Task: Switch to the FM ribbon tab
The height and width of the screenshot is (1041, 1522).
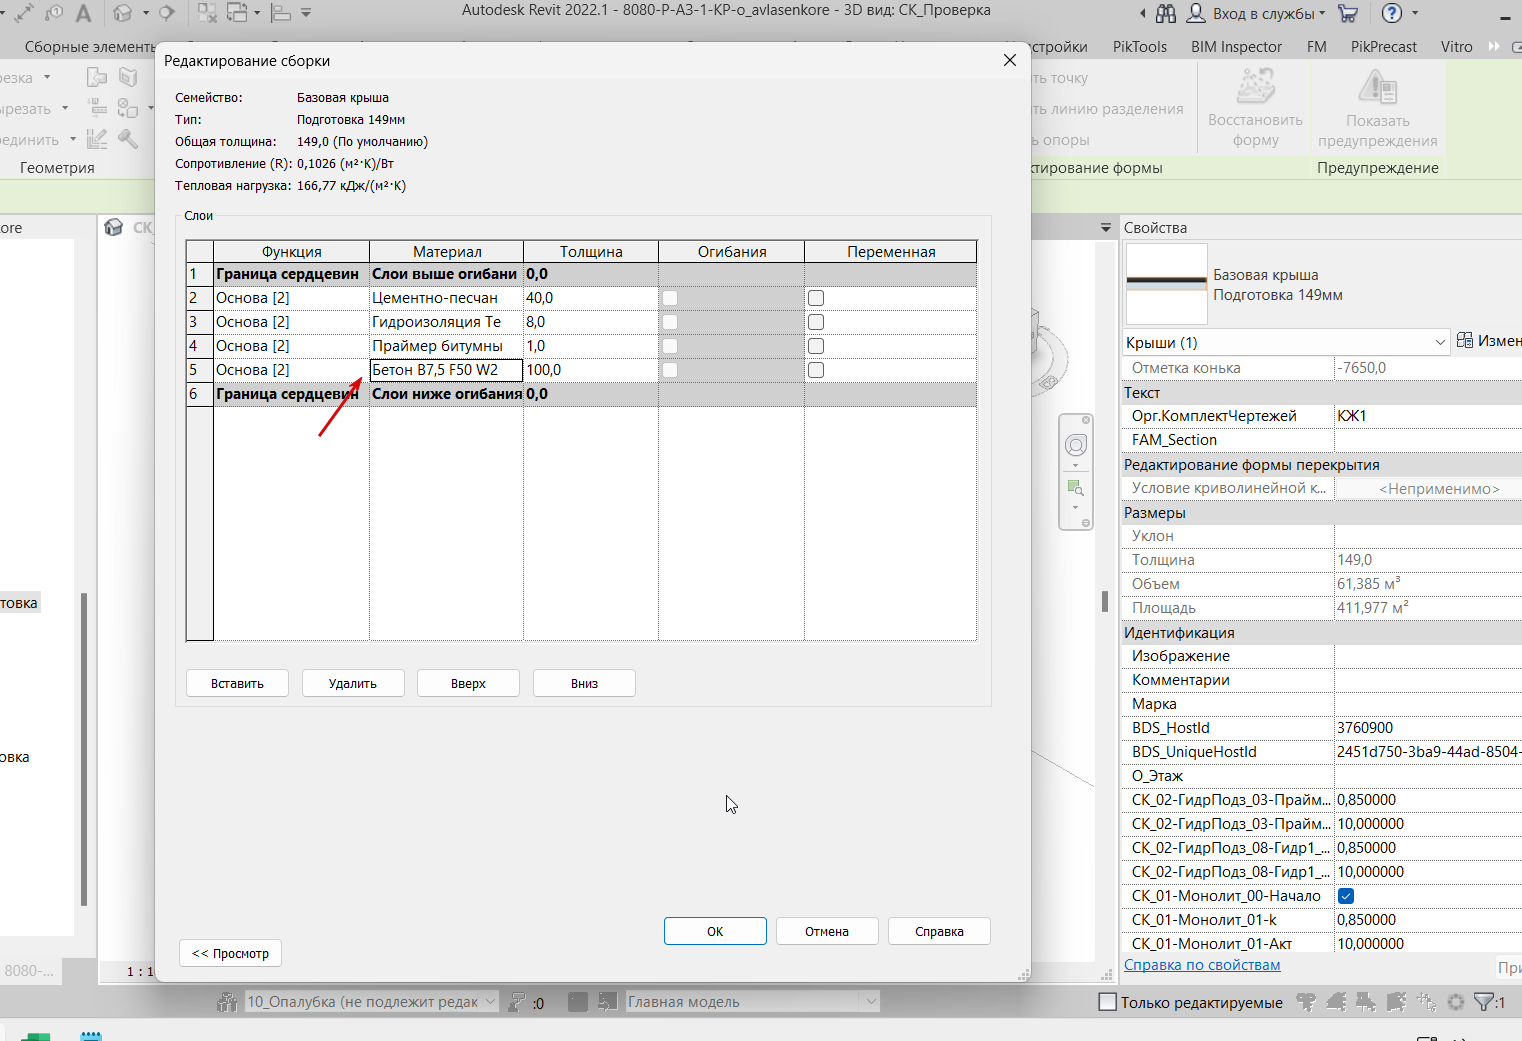Action: click(x=1316, y=47)
